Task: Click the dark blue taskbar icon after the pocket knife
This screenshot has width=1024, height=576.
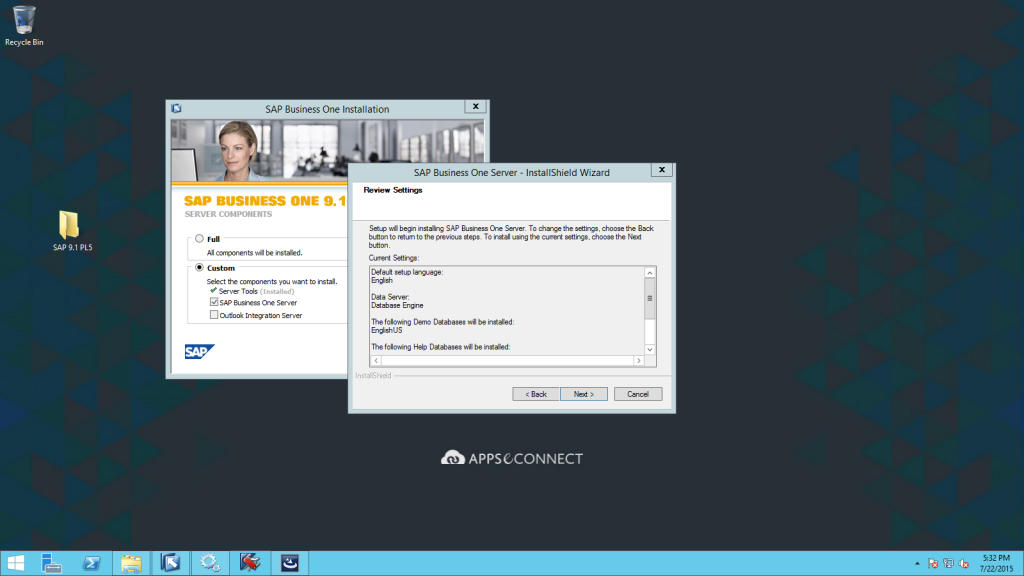Action: click(x=290, y=563)
